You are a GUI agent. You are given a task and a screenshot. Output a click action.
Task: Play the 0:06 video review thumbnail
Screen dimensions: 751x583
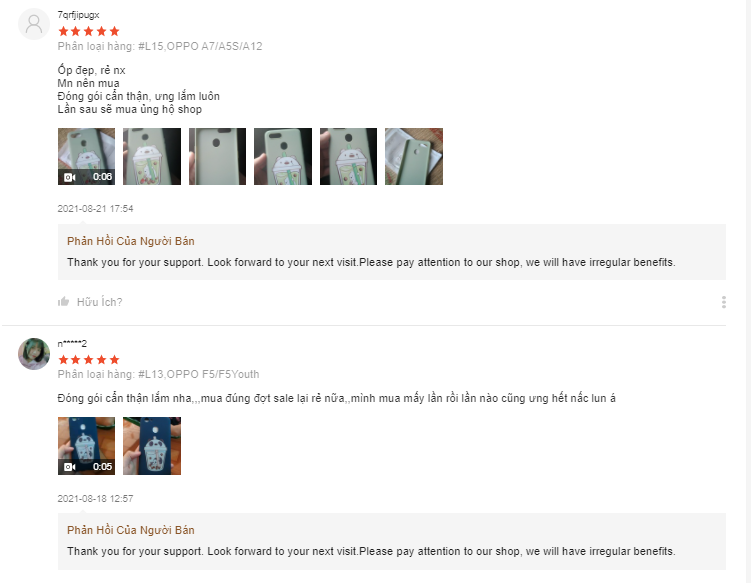pyautogui.click(x=86, y=156)
